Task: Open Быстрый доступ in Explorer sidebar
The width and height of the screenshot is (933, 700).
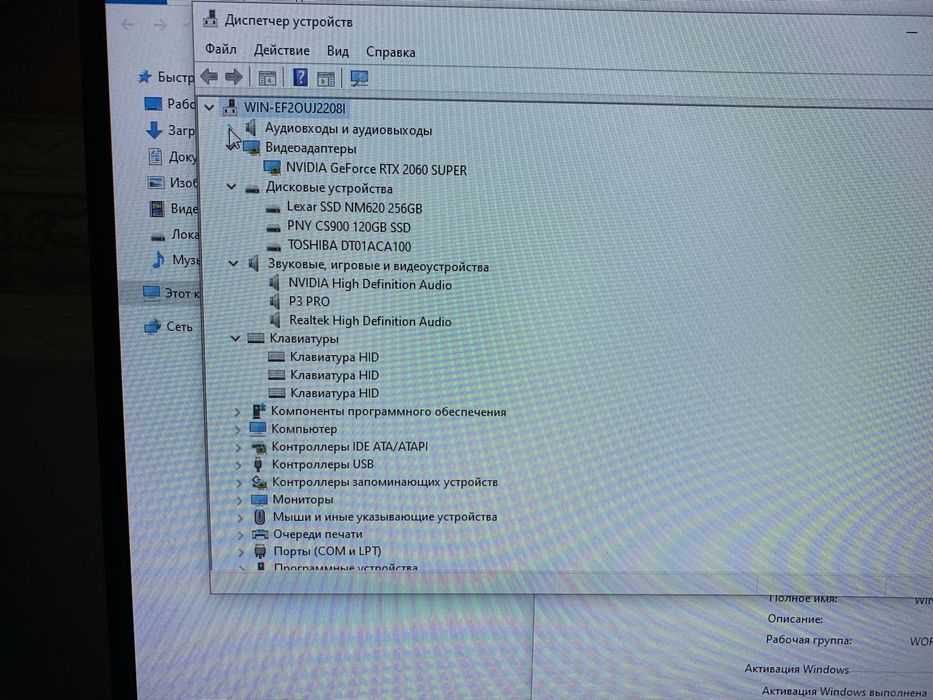Action: pyautogui.click(x=166, y=77)
